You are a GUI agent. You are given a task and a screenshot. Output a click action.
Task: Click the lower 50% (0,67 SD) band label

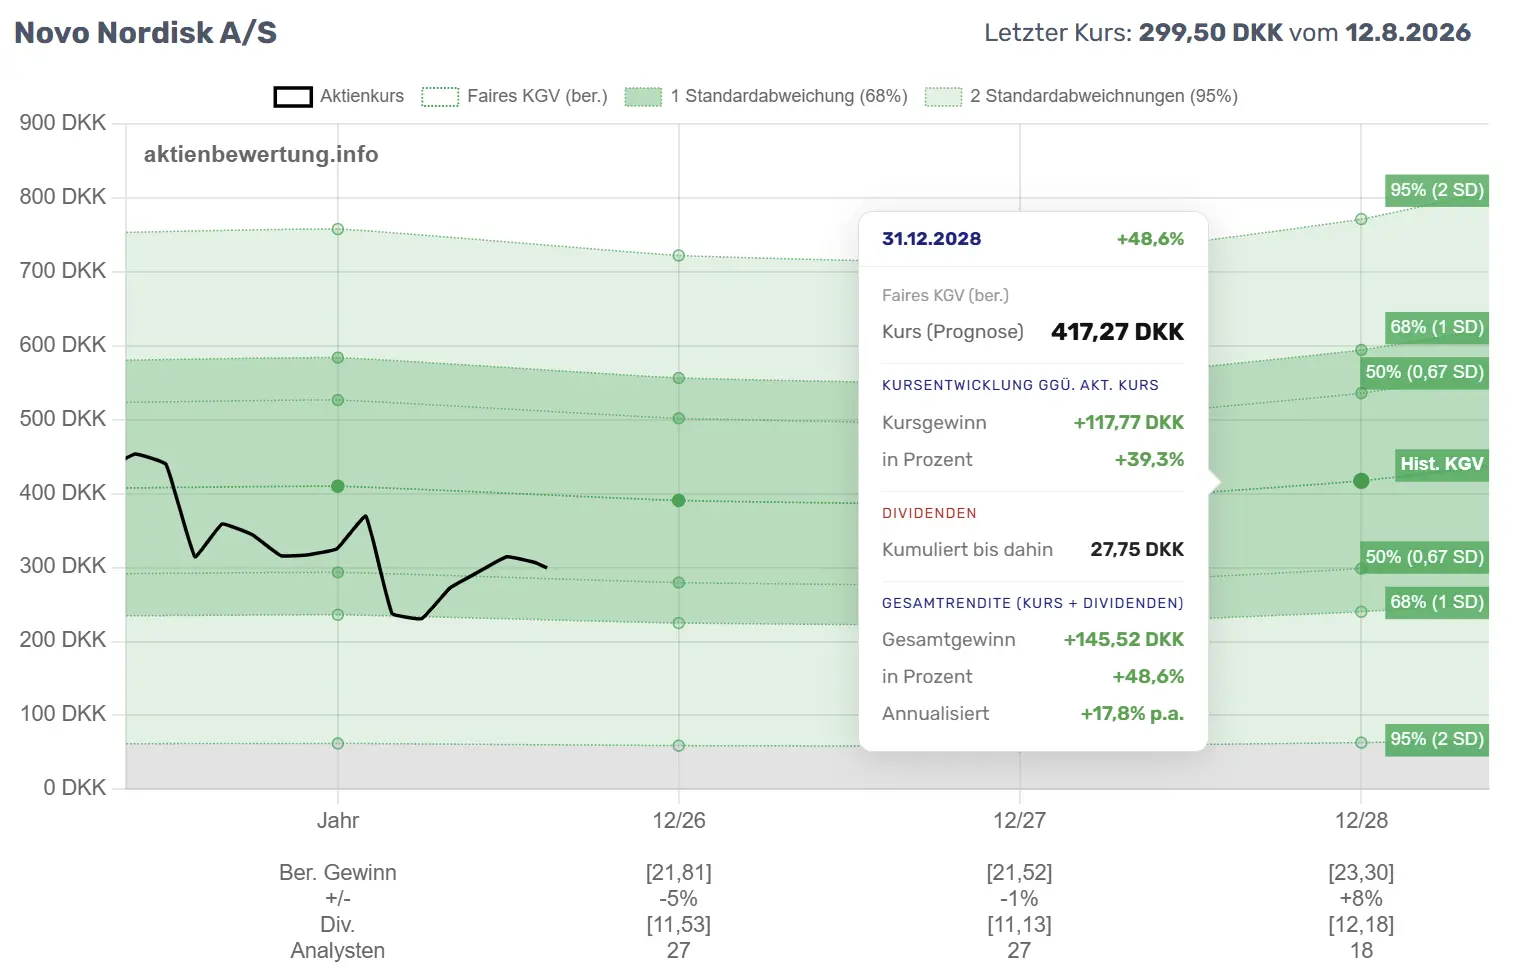coord(1425,557)
